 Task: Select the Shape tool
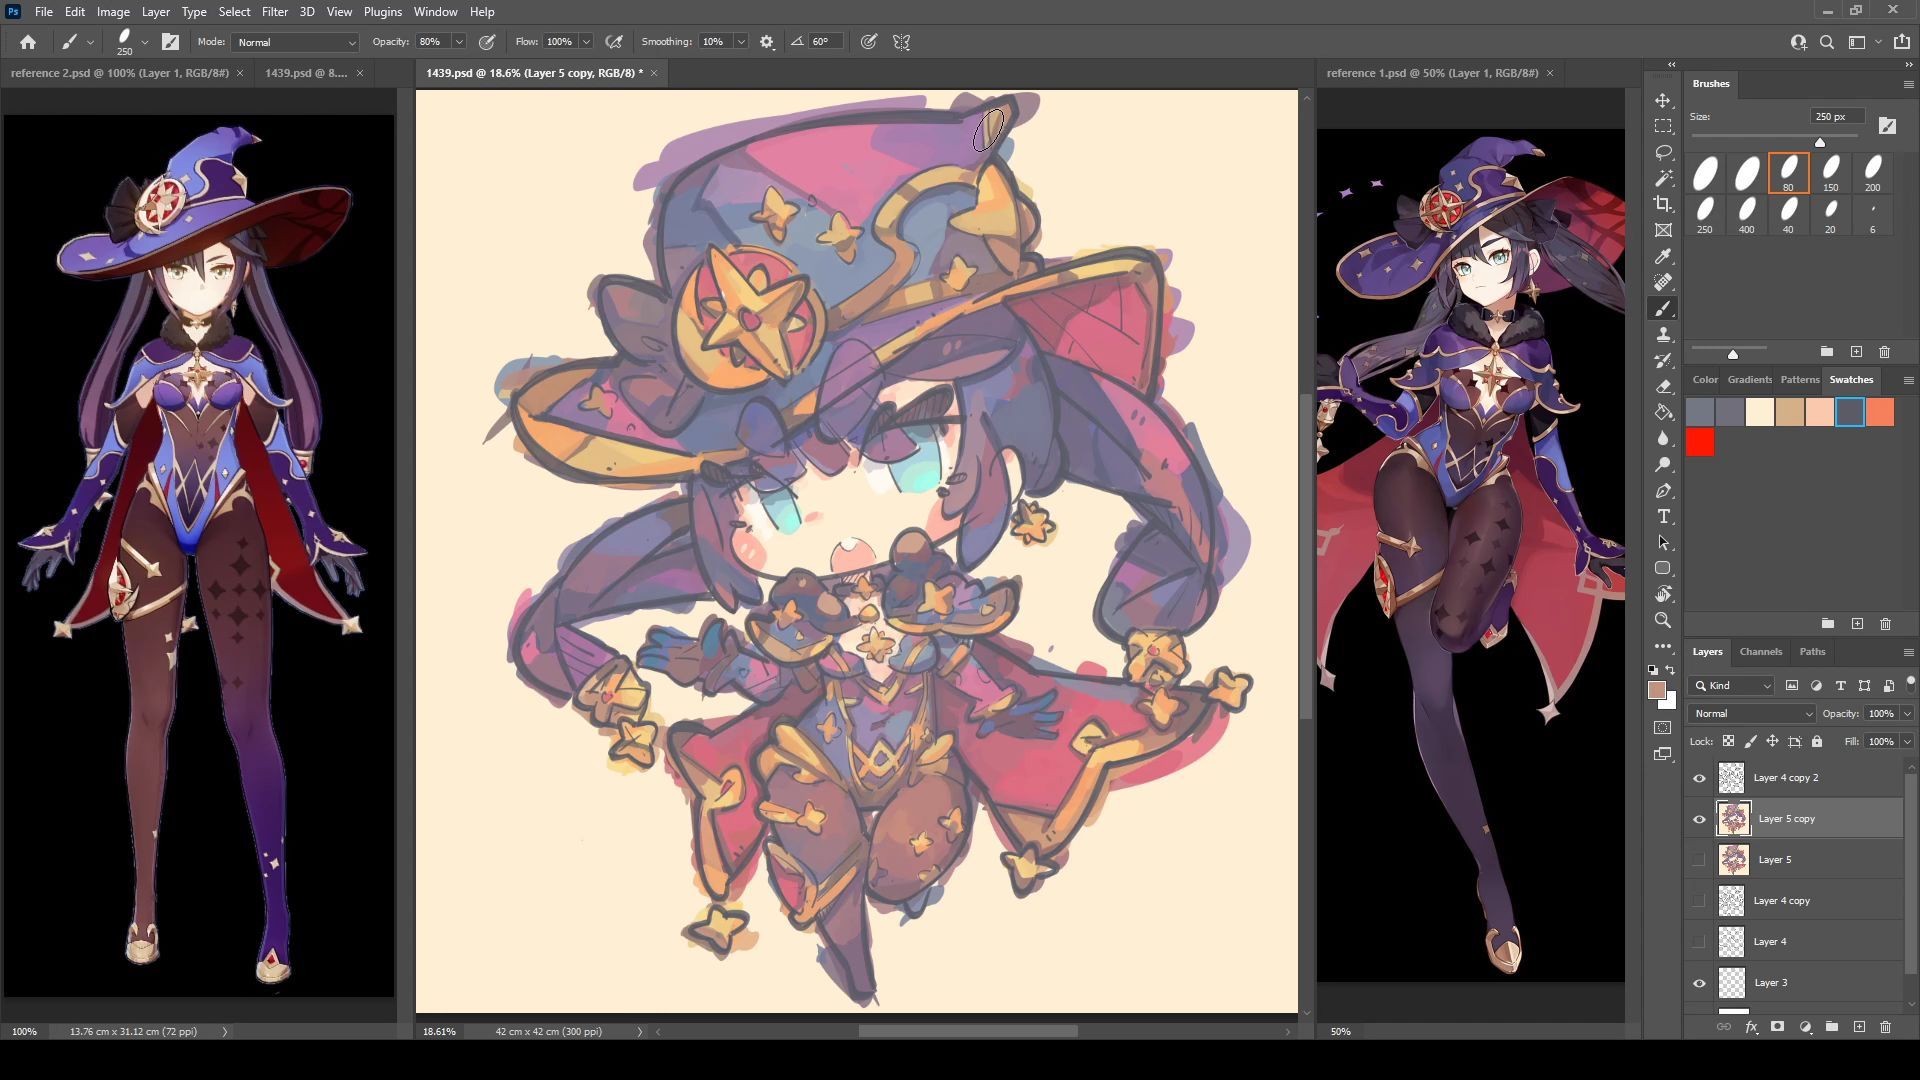pyautogui.click(x=1663, y=569)
